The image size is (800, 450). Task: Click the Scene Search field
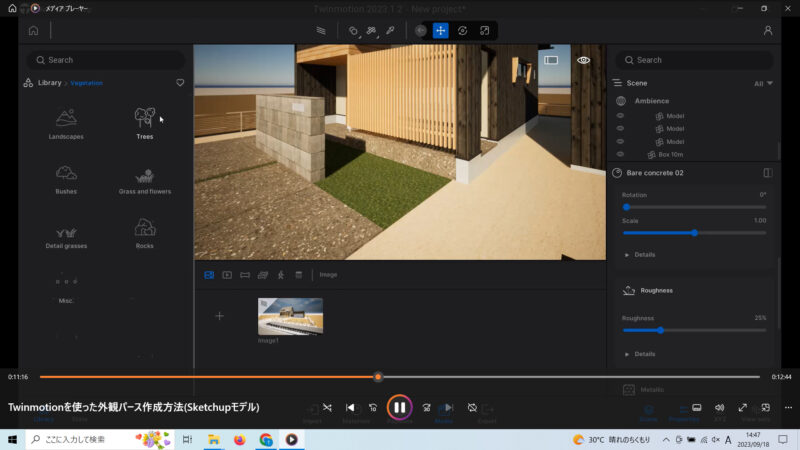695,60
